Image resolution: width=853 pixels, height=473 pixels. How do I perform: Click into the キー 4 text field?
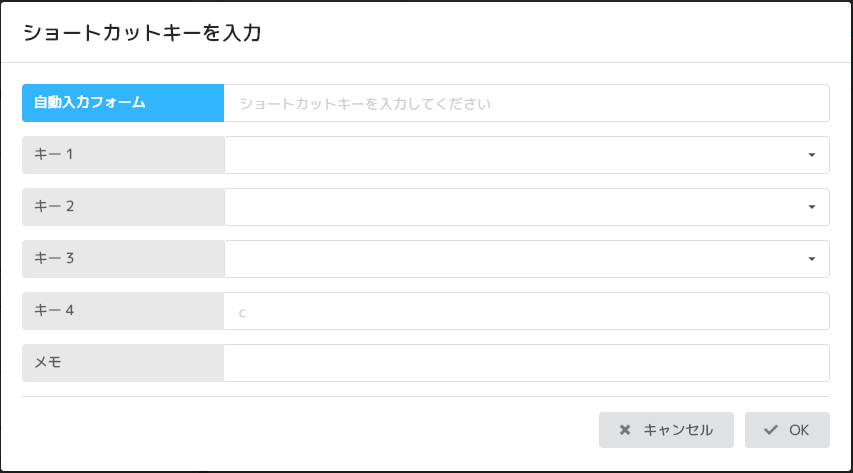tap(526, 311)
